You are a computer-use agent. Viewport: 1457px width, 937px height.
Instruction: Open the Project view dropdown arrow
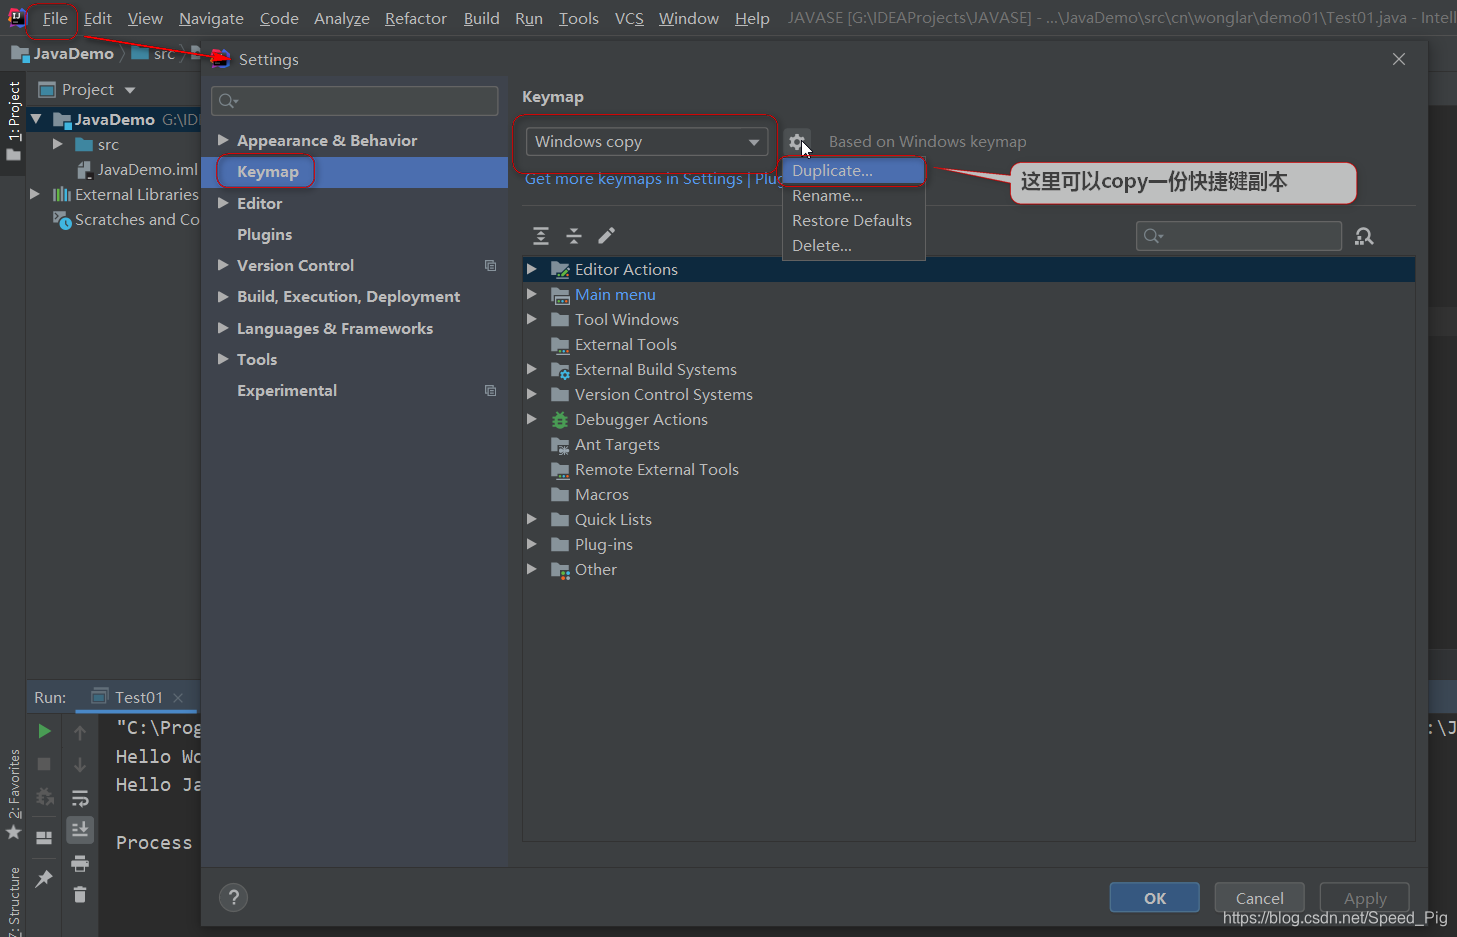[x=130, y=90]
